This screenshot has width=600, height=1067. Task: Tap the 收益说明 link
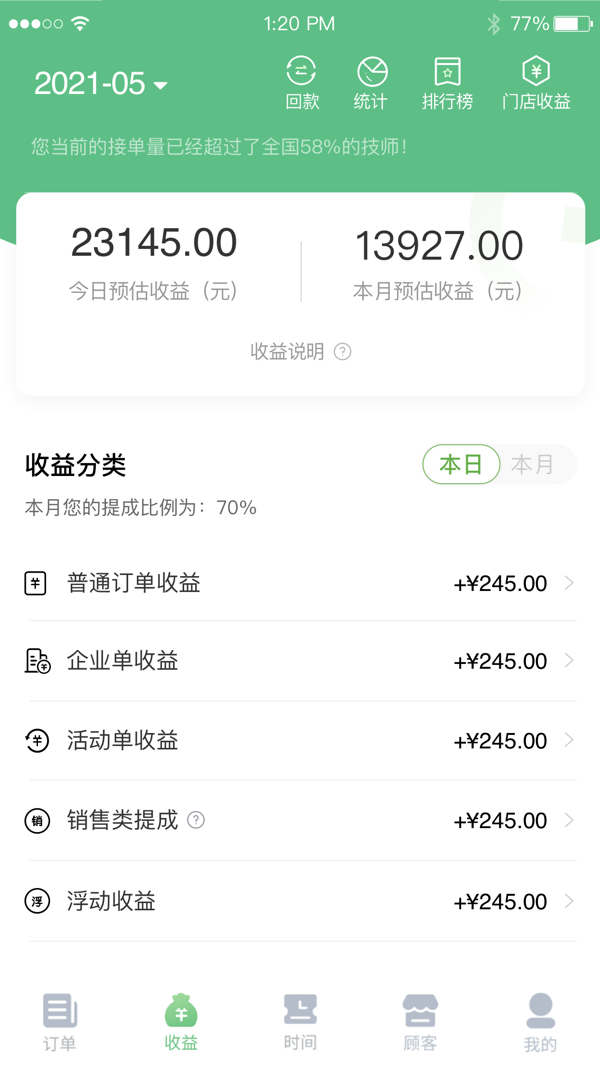pyautogui.click(x=288, y=352)
